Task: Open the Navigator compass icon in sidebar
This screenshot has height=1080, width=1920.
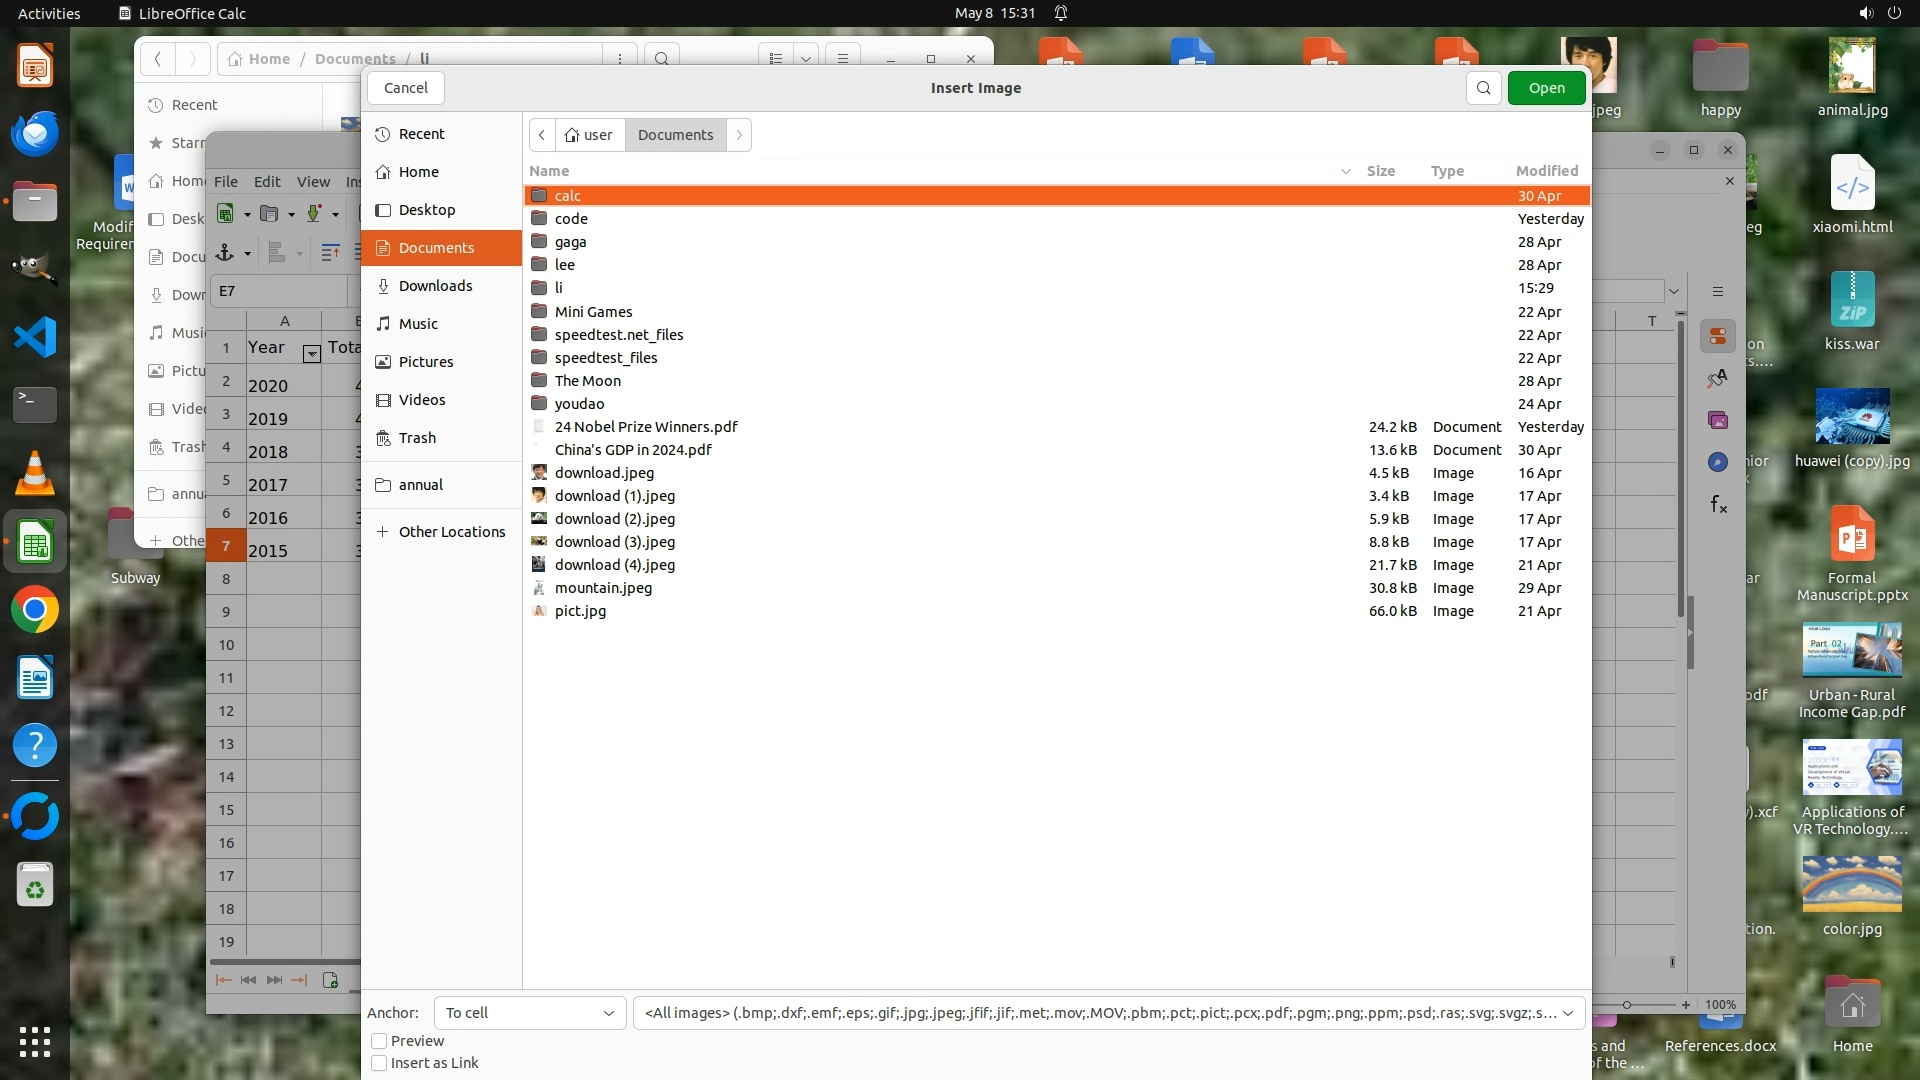Action: point(1717,462)
